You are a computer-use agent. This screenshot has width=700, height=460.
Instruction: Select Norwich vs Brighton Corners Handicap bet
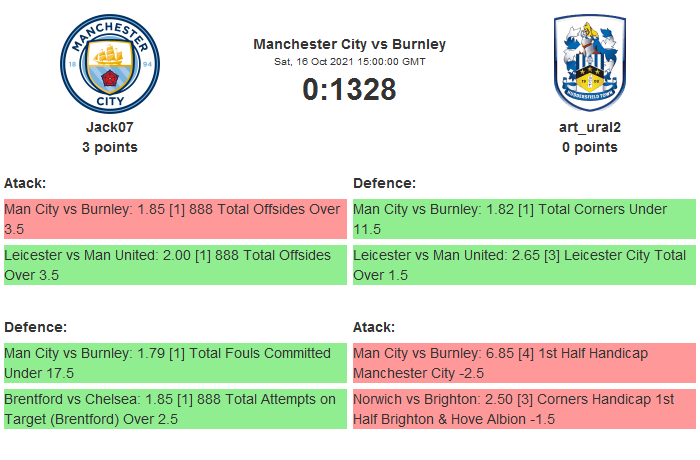pyautogui.click(x=523, y=409)
